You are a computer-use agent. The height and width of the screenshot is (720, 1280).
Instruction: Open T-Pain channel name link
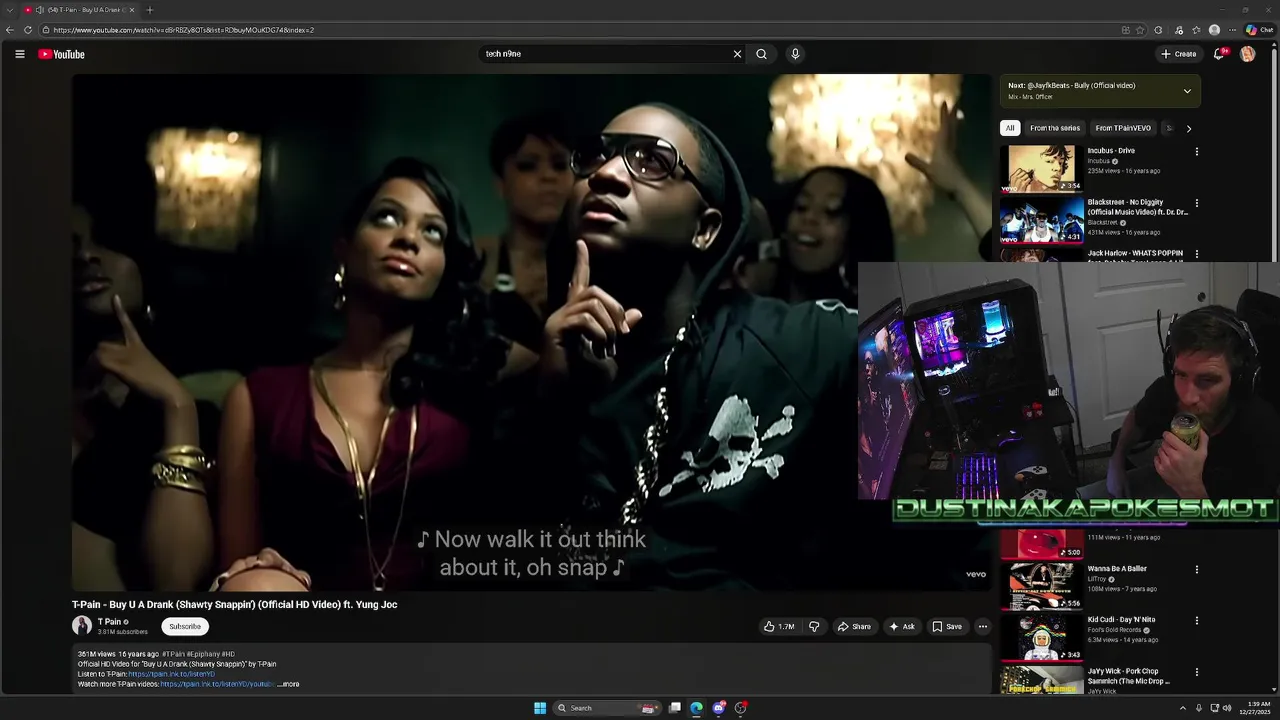pos(109,622)
